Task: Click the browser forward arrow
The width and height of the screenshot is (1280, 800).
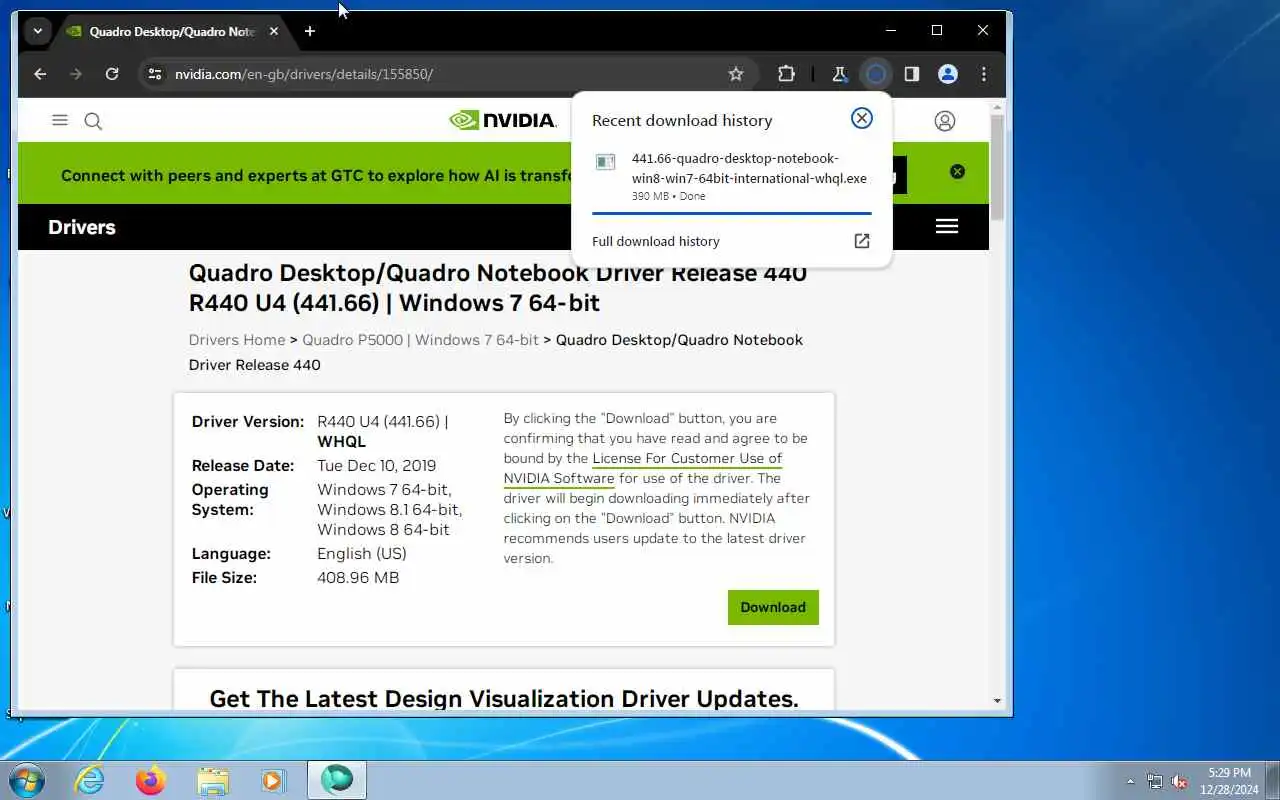Action: point(76,74)
